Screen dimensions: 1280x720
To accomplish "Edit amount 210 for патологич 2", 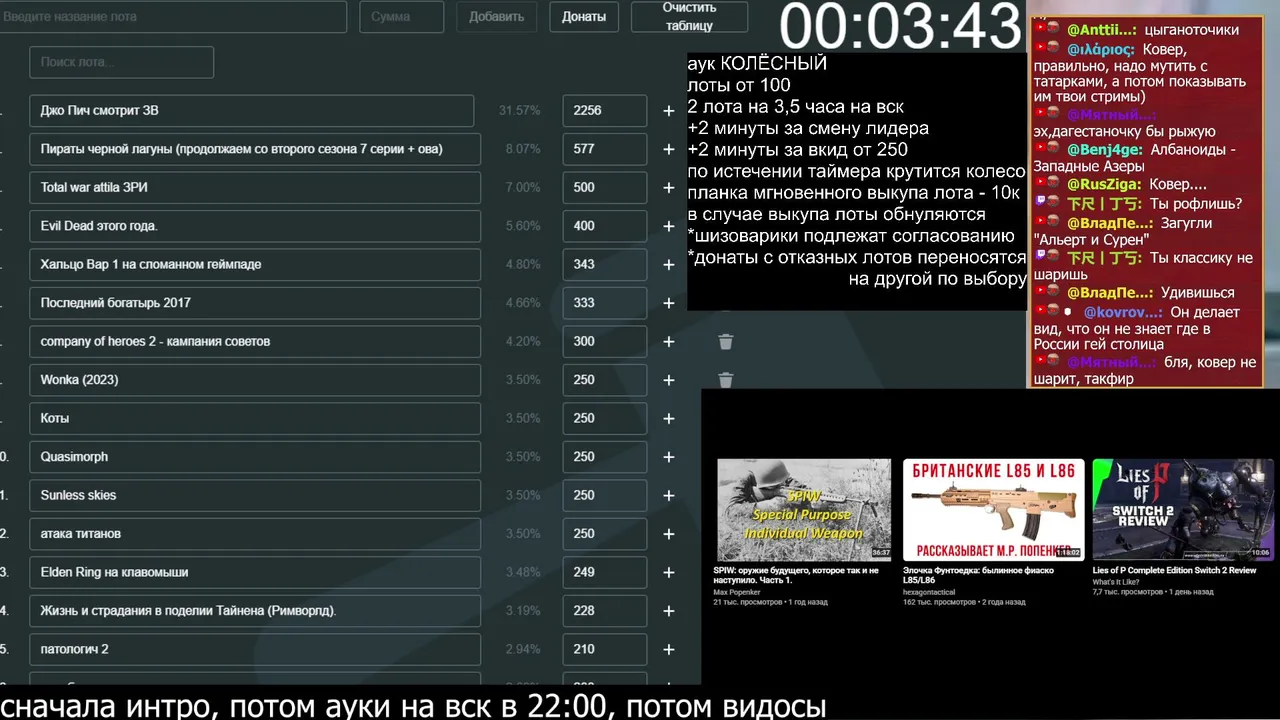I will click(604, 650).
